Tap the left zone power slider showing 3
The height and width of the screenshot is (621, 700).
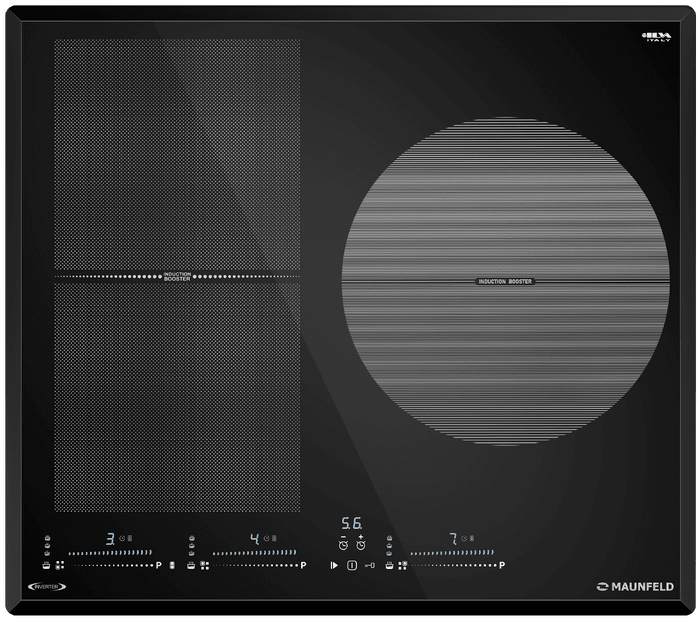pos(110,552)
